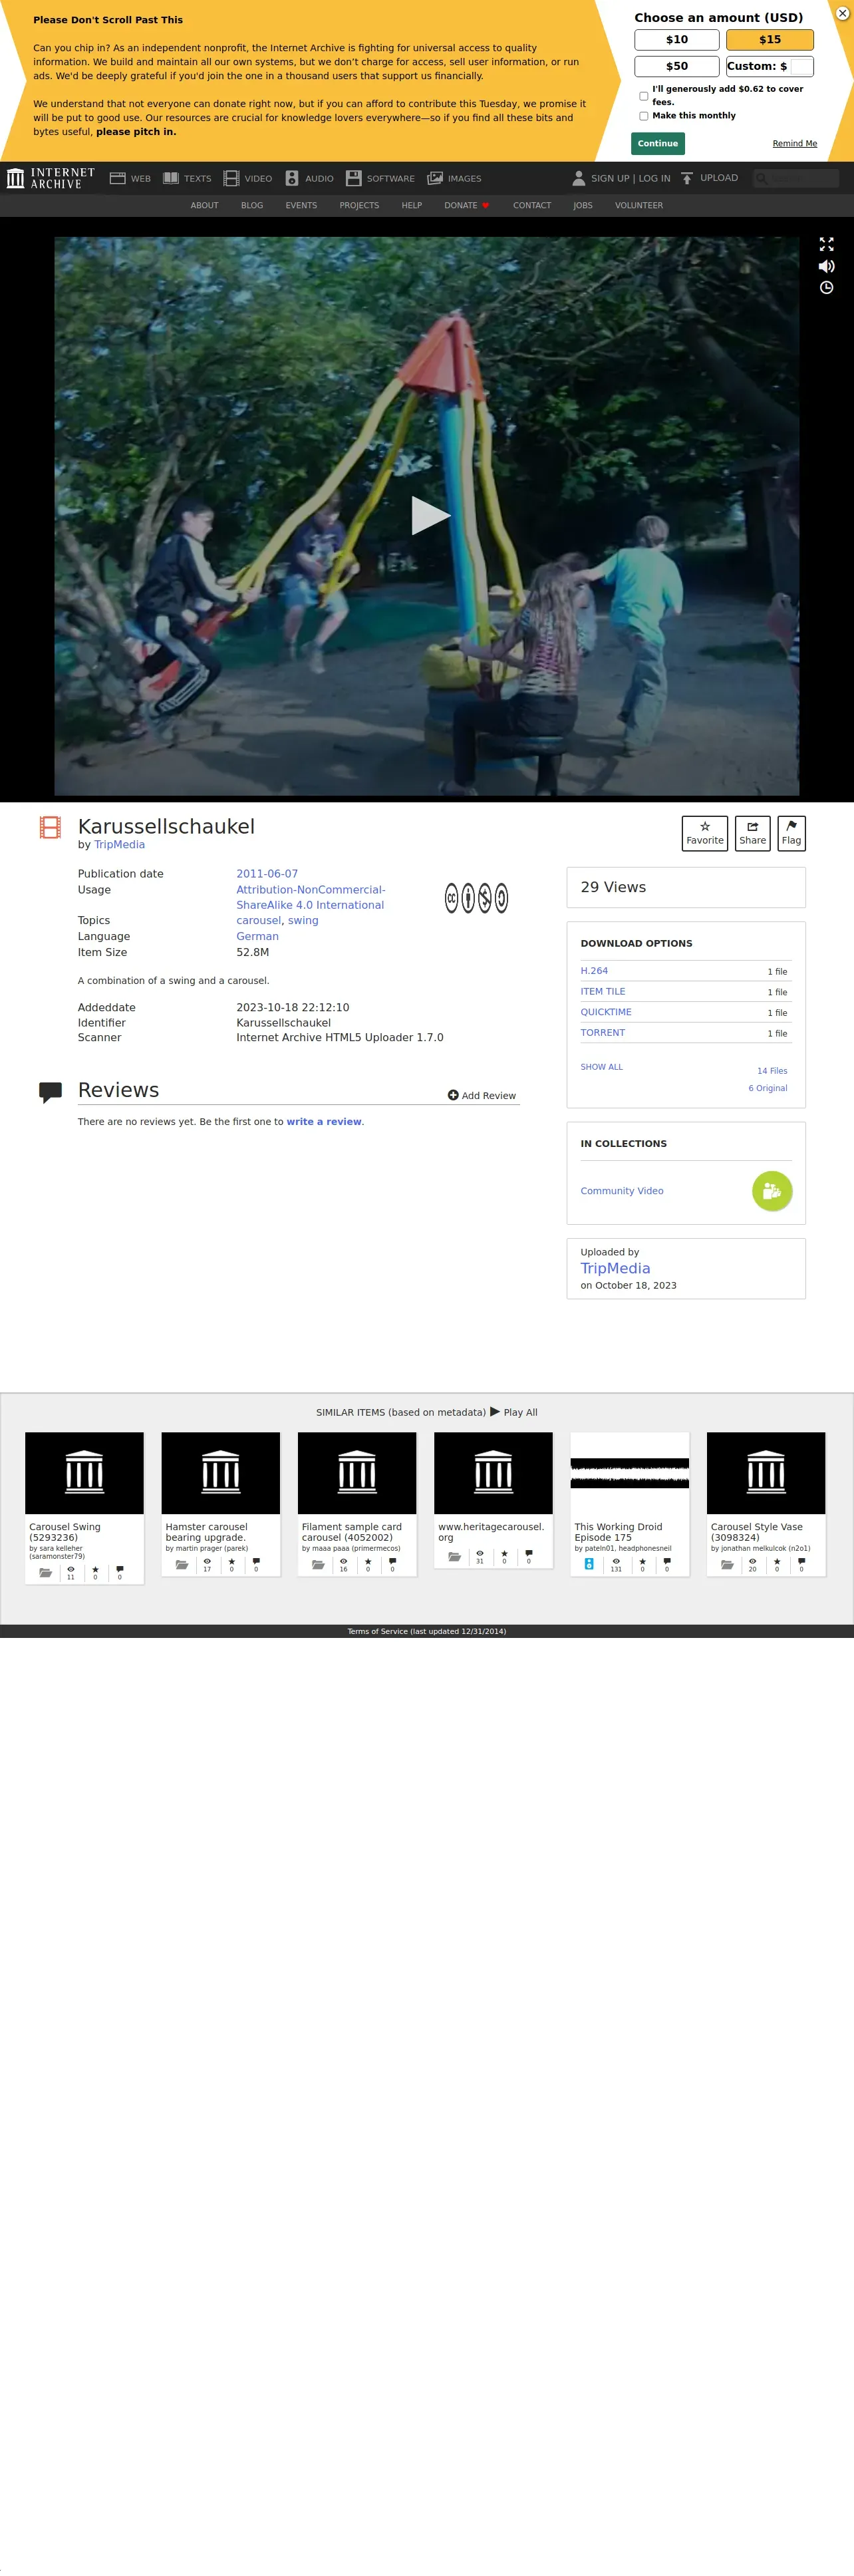The image size is (854, 2576).
Task: Select the $50 donation amount
Action: (677, 66)
